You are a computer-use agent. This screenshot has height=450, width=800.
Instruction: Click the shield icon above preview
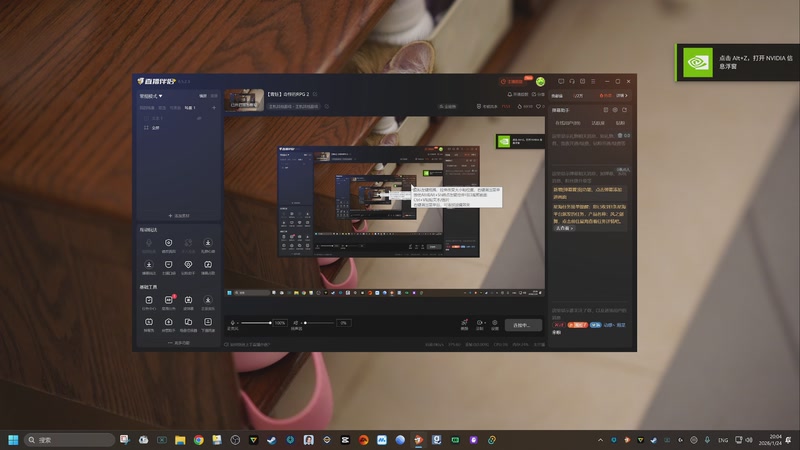[x=479, y=107]
